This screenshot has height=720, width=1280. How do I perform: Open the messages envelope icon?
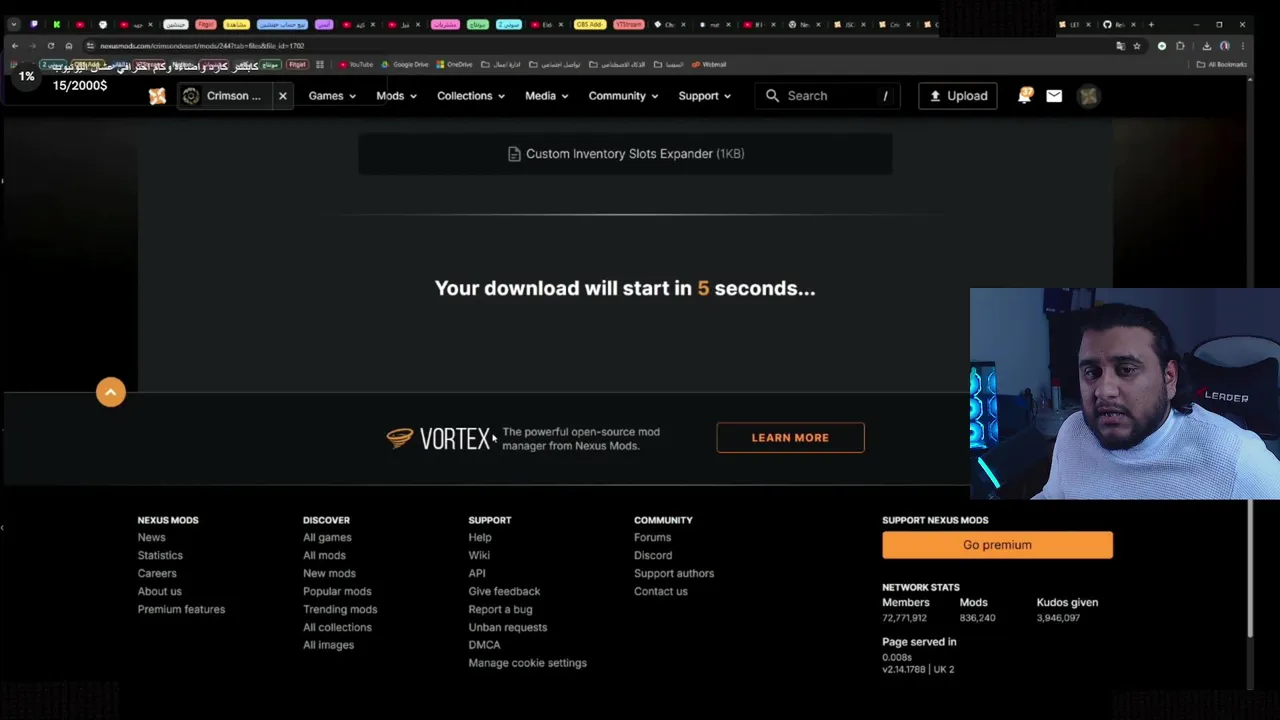[x=1054, y=96]
